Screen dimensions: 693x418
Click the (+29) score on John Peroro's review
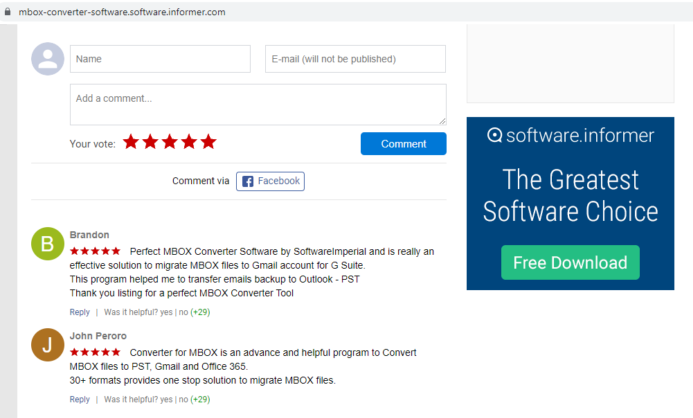coord(200,399)
